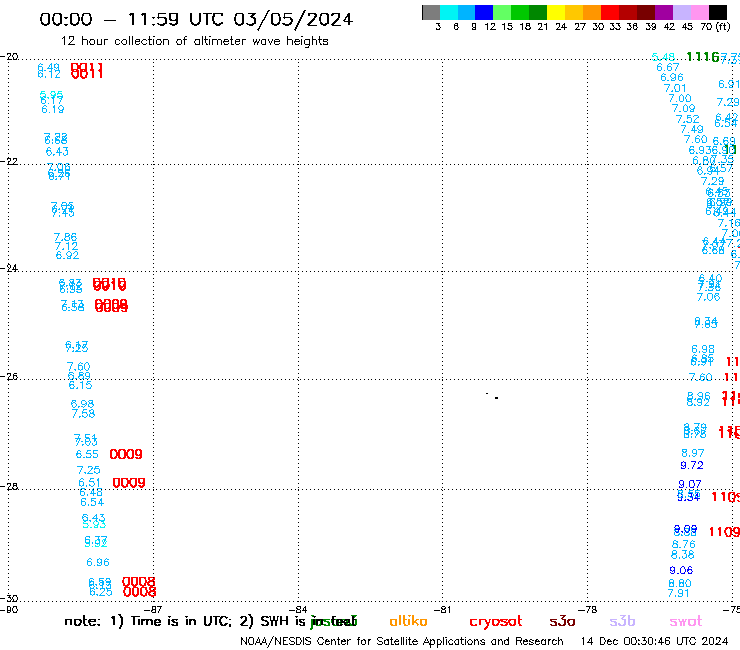Click the '-20' latitude axis label
Image resolution: width=740 pixels, height=650 pixels.
(9, 57)
